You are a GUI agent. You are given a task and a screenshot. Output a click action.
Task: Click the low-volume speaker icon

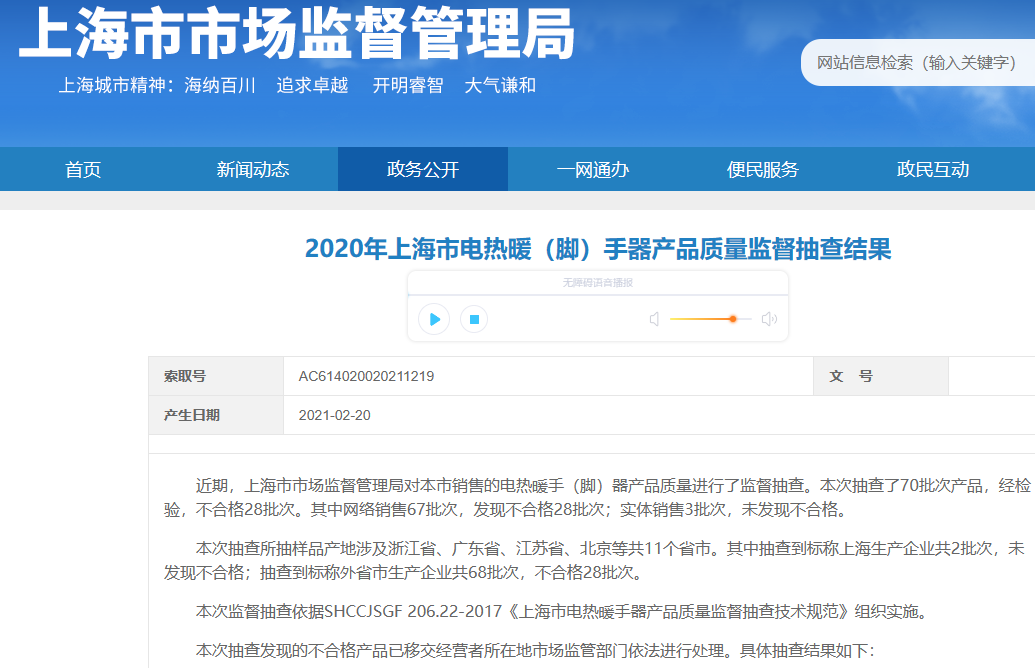pyautogui.click(x=654, y=319)
